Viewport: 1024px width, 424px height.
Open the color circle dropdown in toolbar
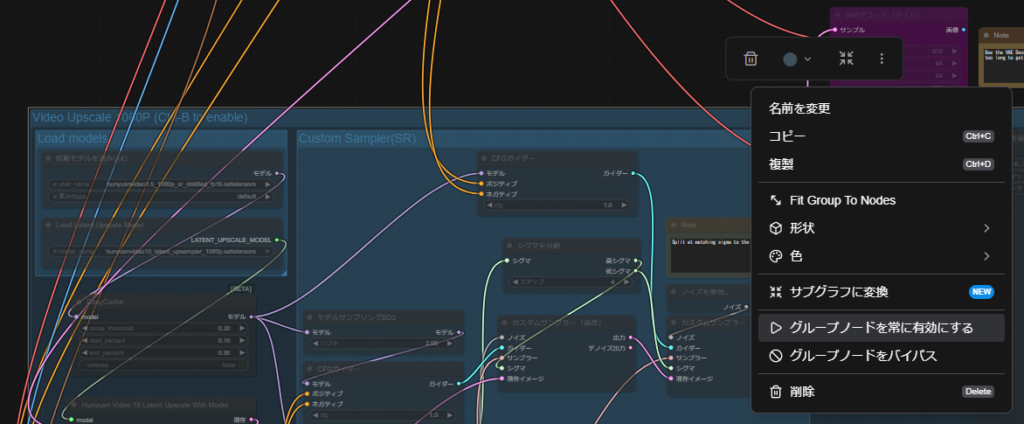[797, 59]
